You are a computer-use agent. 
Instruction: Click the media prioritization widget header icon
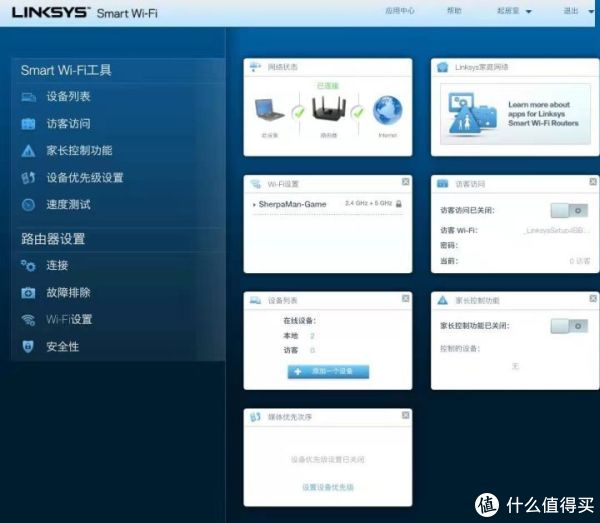(255, 417)
